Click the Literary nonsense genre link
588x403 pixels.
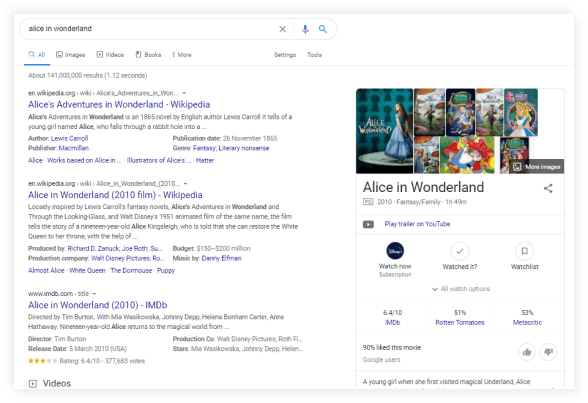(x=244, y=148)
